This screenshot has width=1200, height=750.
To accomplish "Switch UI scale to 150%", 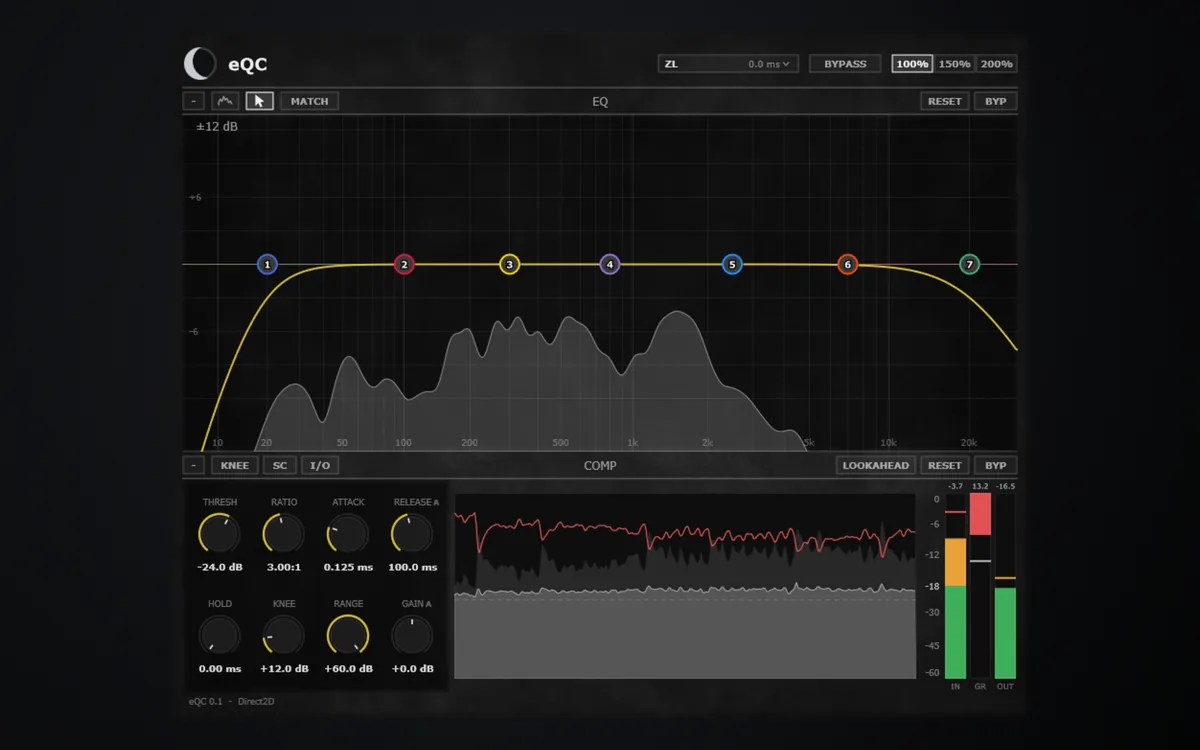I will (954, 64).
